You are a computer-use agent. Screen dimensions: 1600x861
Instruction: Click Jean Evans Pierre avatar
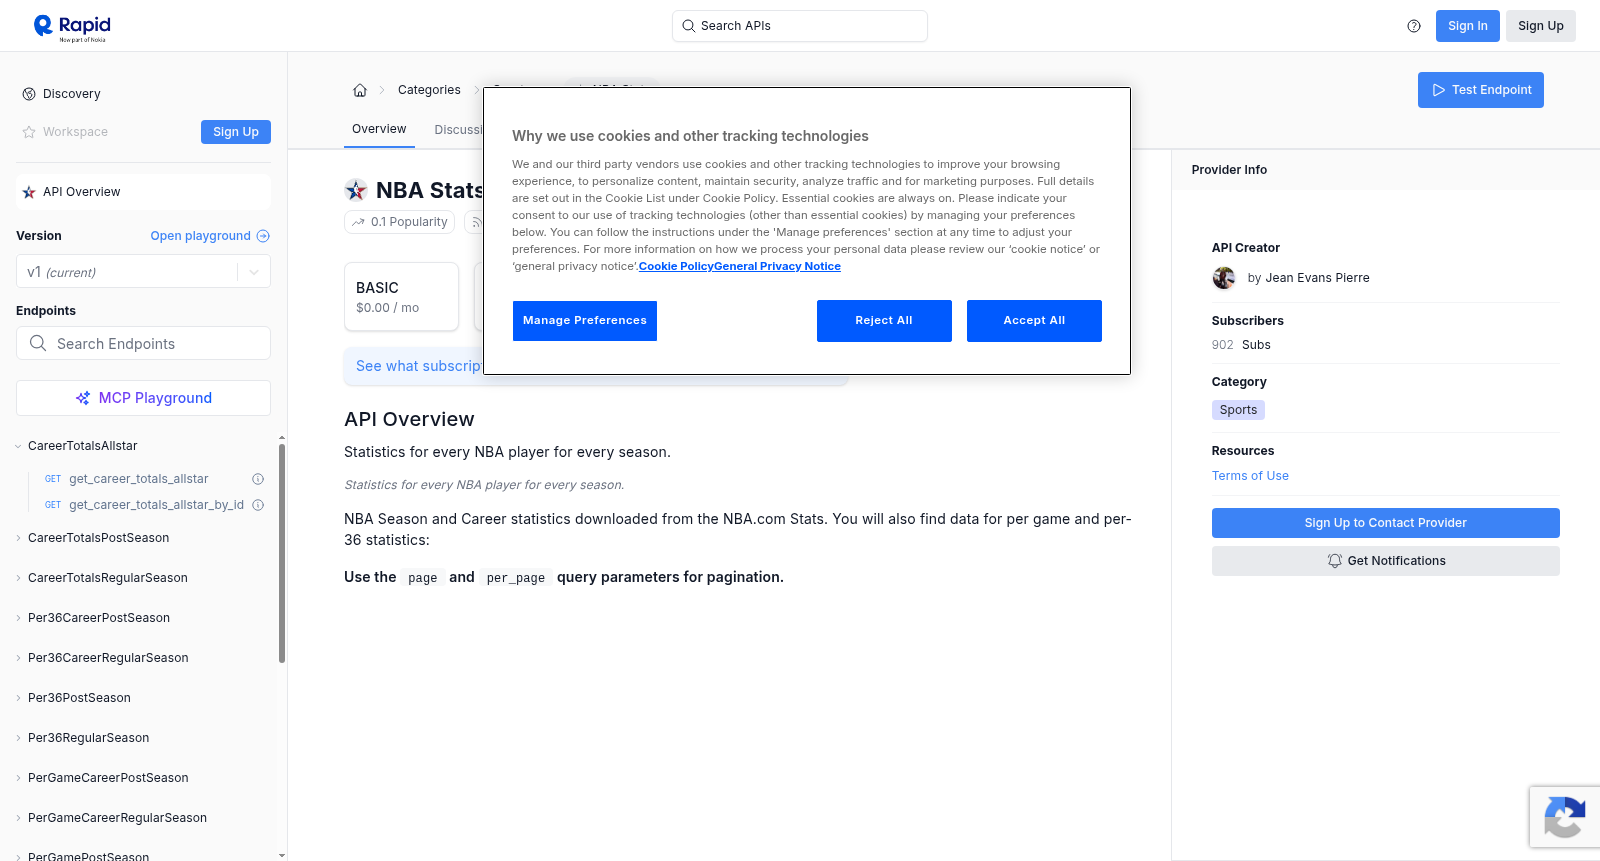1224,278
